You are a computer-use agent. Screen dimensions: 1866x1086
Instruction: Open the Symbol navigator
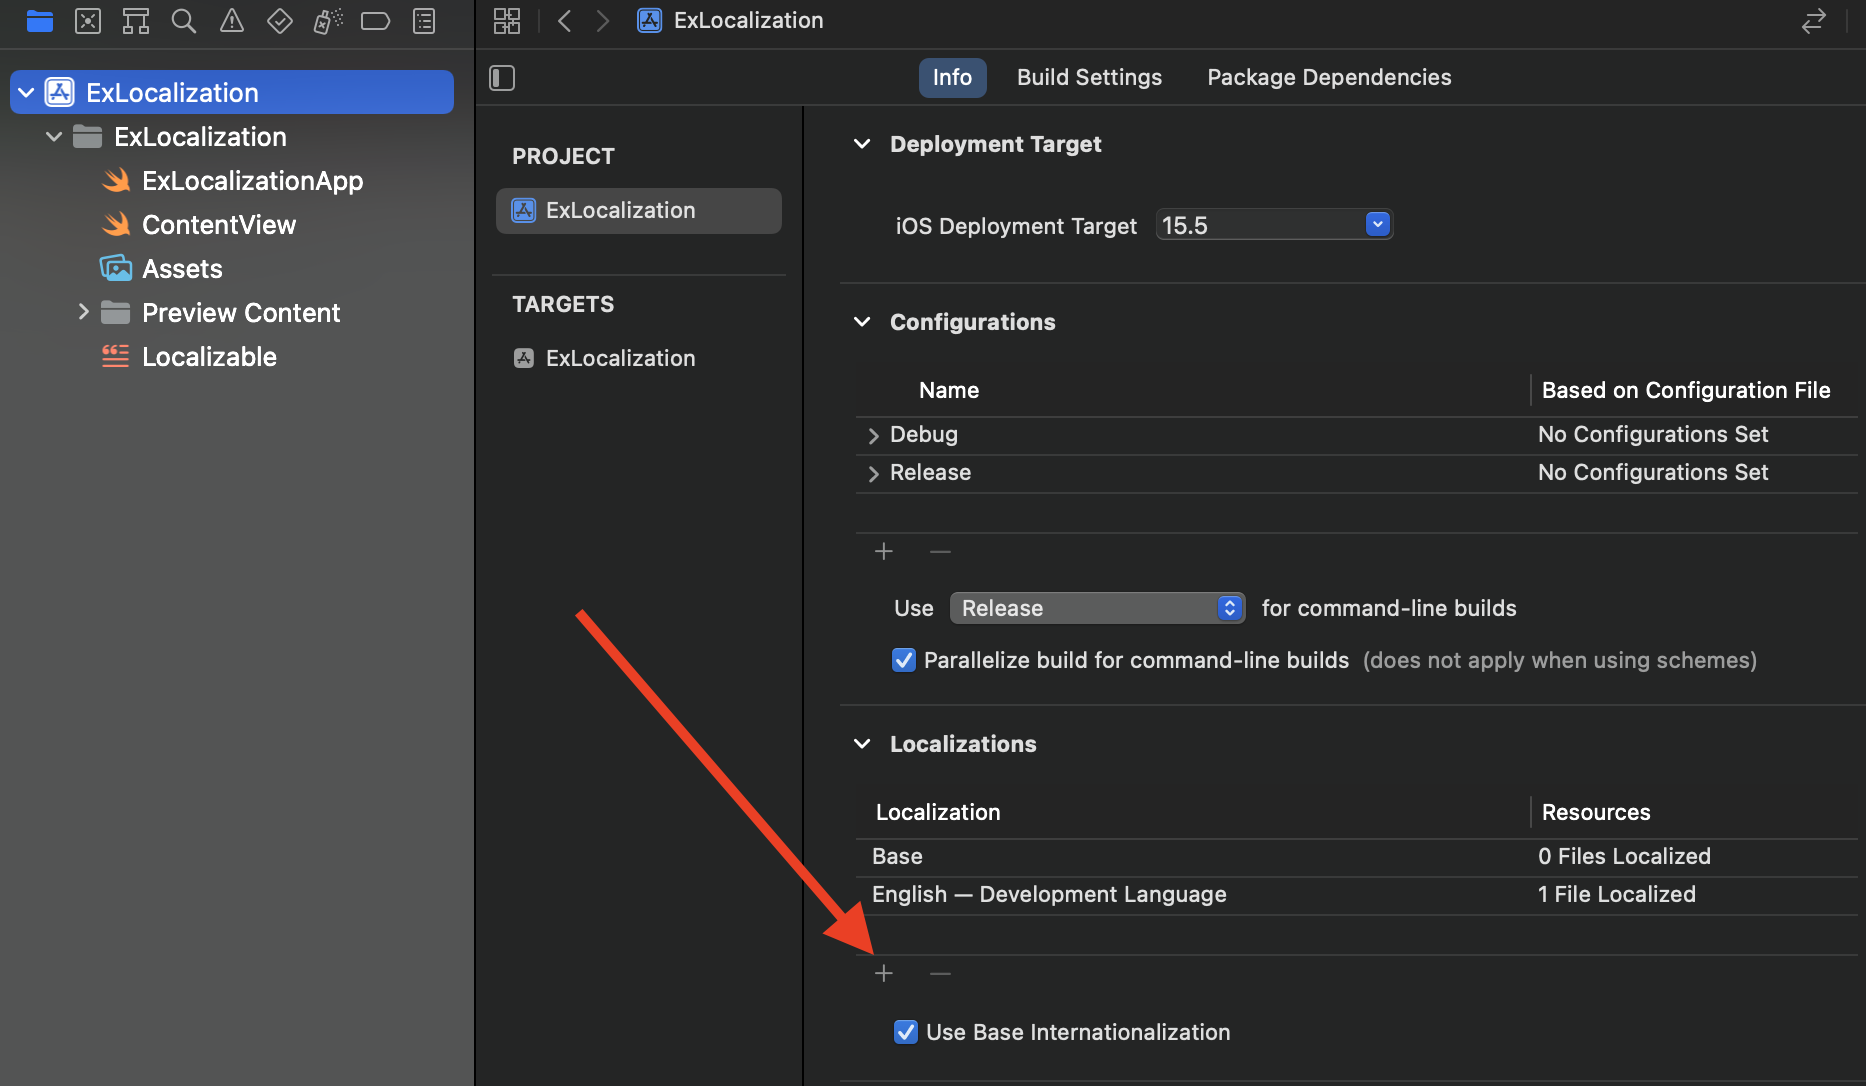[x=136, y=21]
